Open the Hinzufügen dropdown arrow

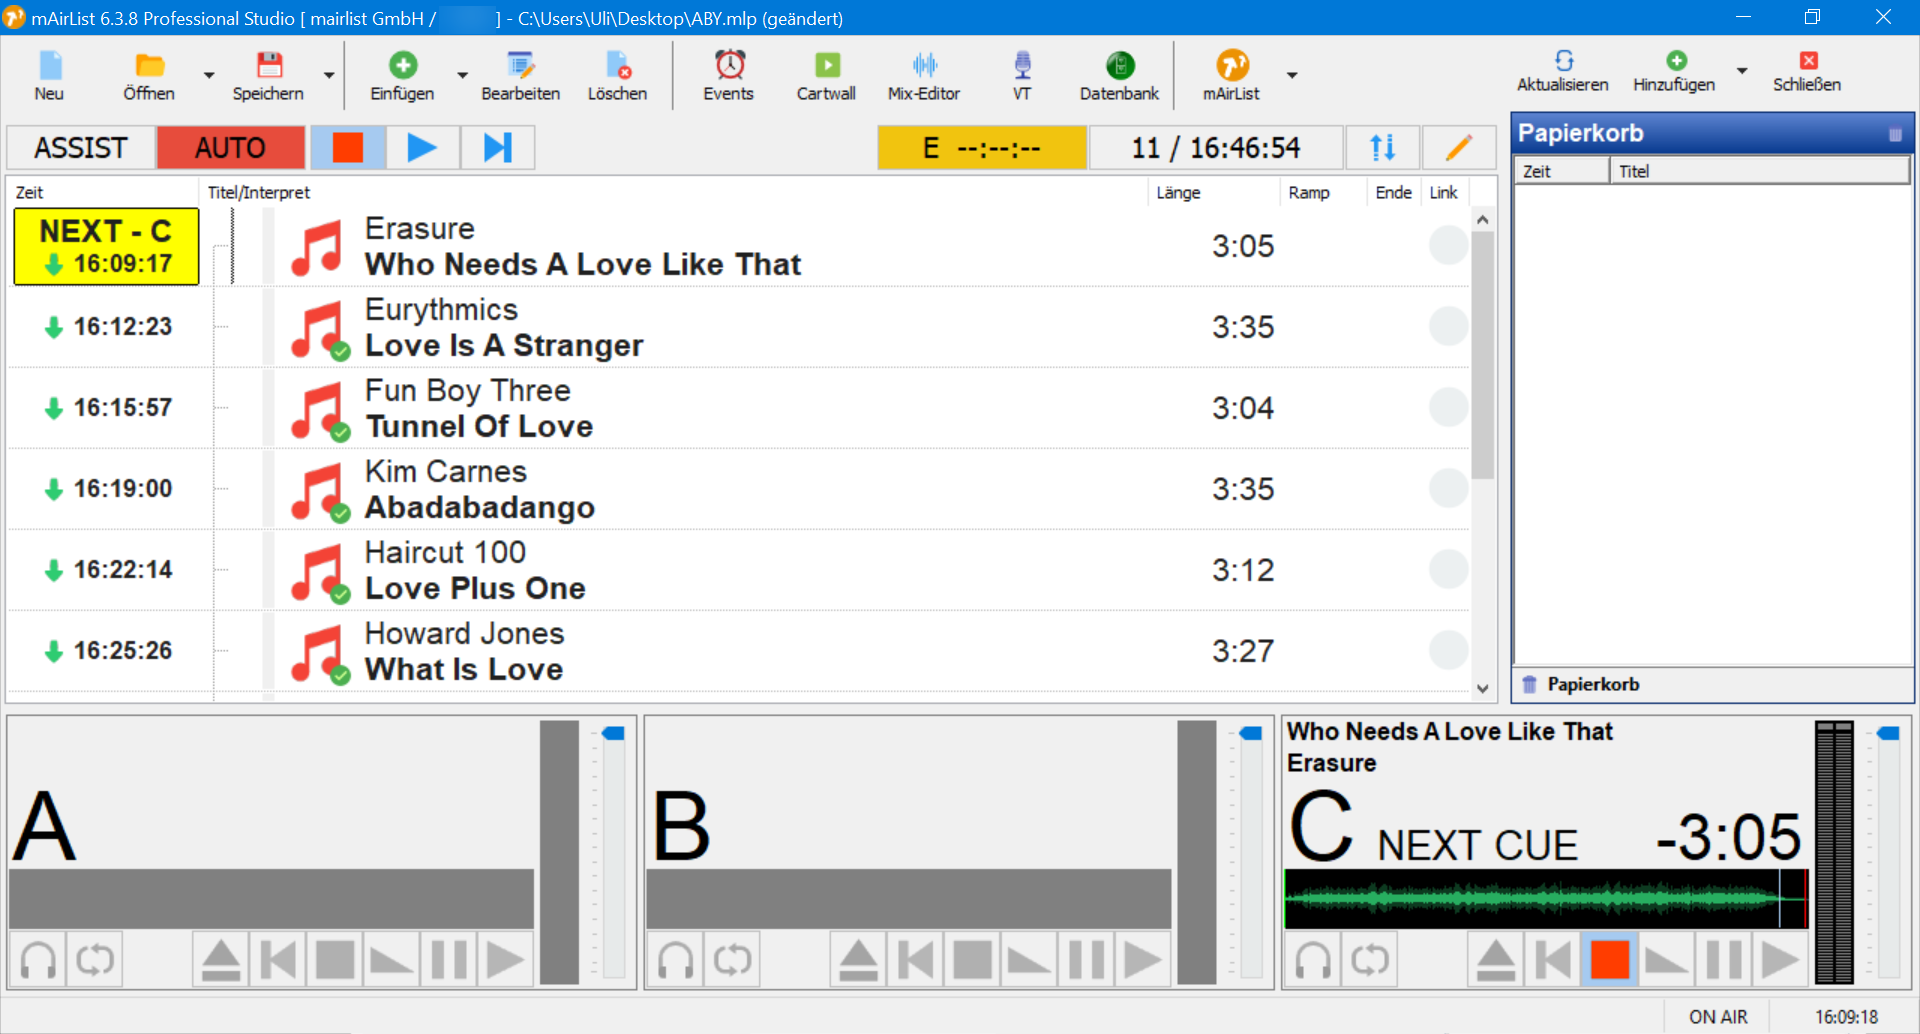[x=1742, y=71]
